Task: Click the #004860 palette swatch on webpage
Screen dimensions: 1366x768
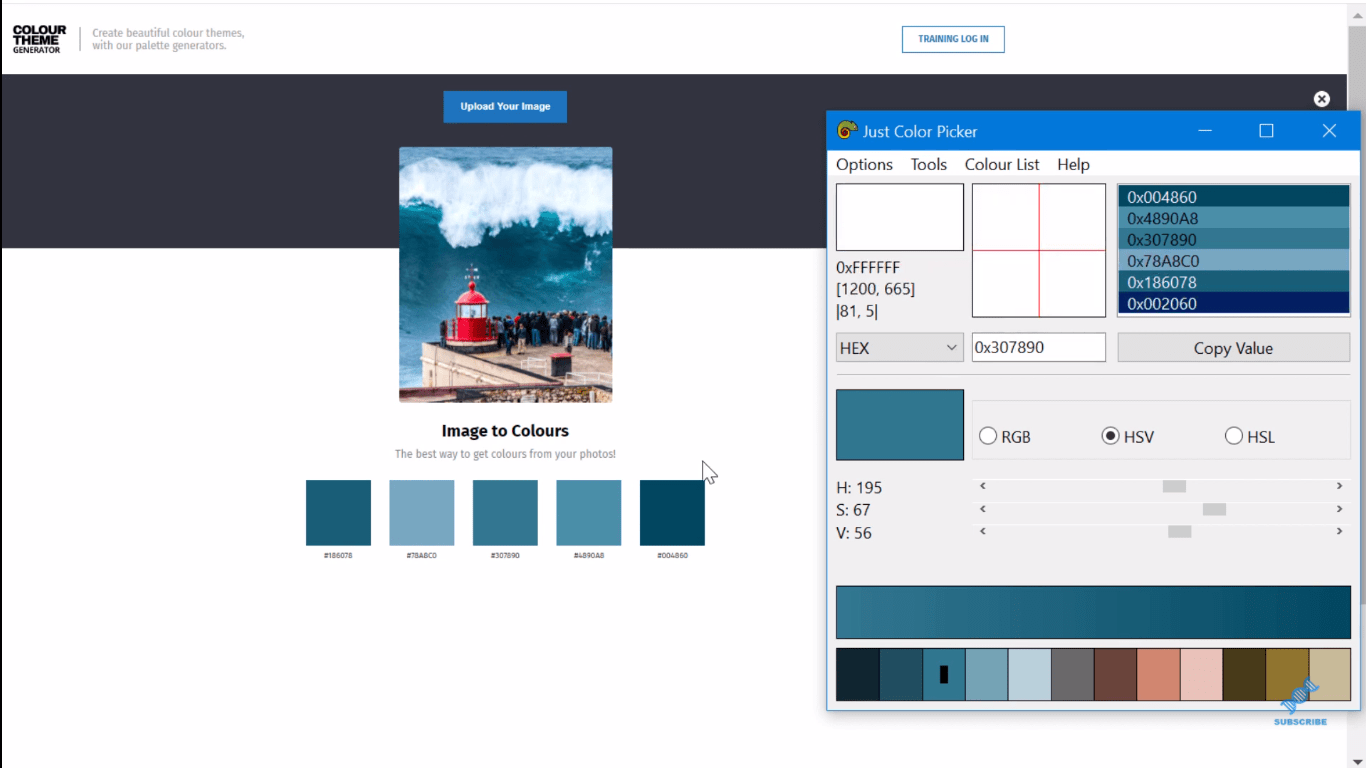Action: 672,513
